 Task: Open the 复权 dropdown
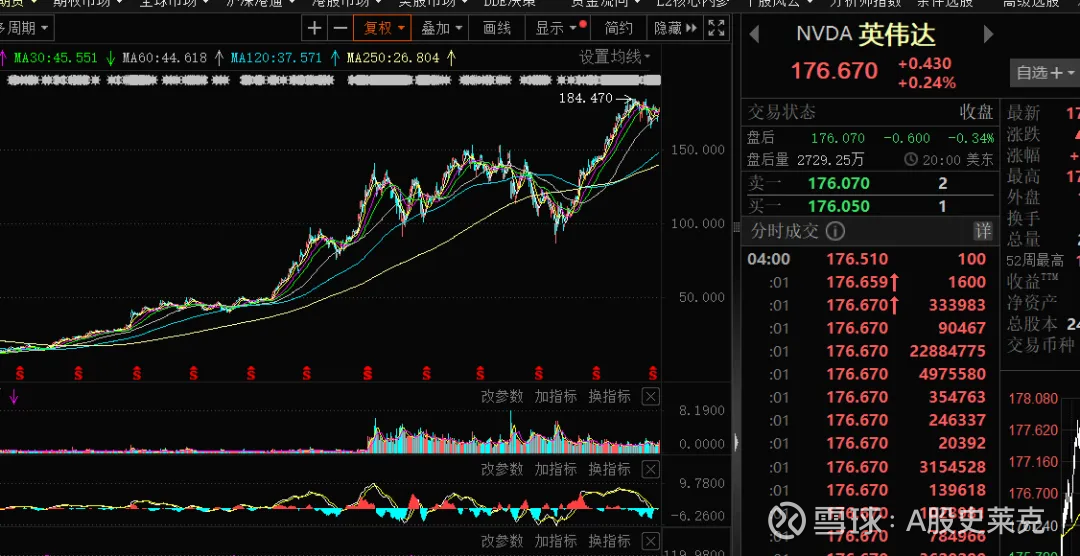(382, 28)
